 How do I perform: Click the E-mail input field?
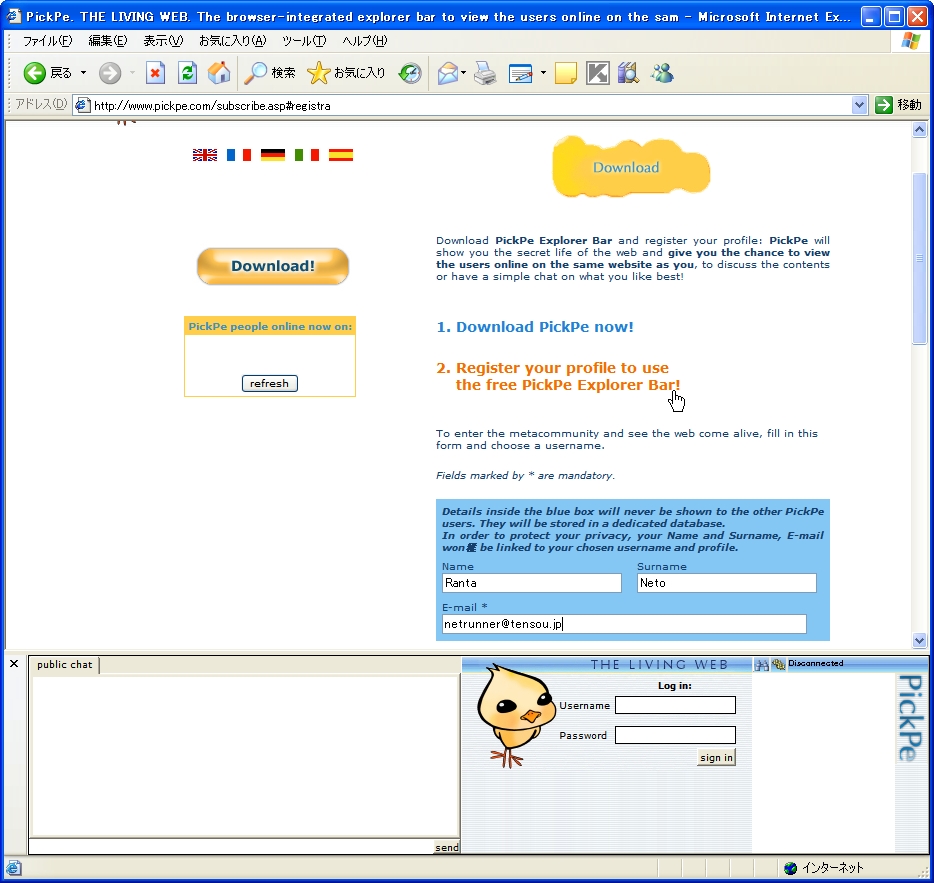tap(624, 624)
